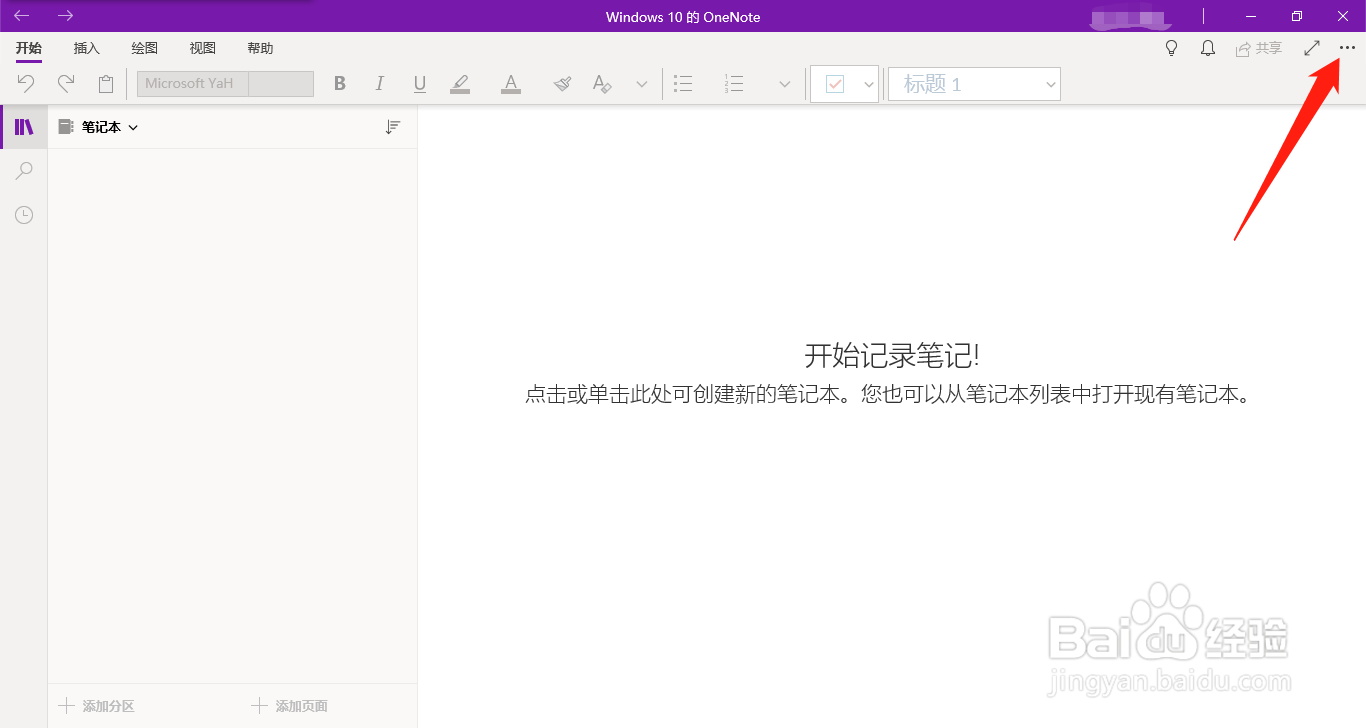This screenshot has height=728, width=1366.
Task: Open the Microsoft YaHei font name box
Action: click(x=192, y=84)
